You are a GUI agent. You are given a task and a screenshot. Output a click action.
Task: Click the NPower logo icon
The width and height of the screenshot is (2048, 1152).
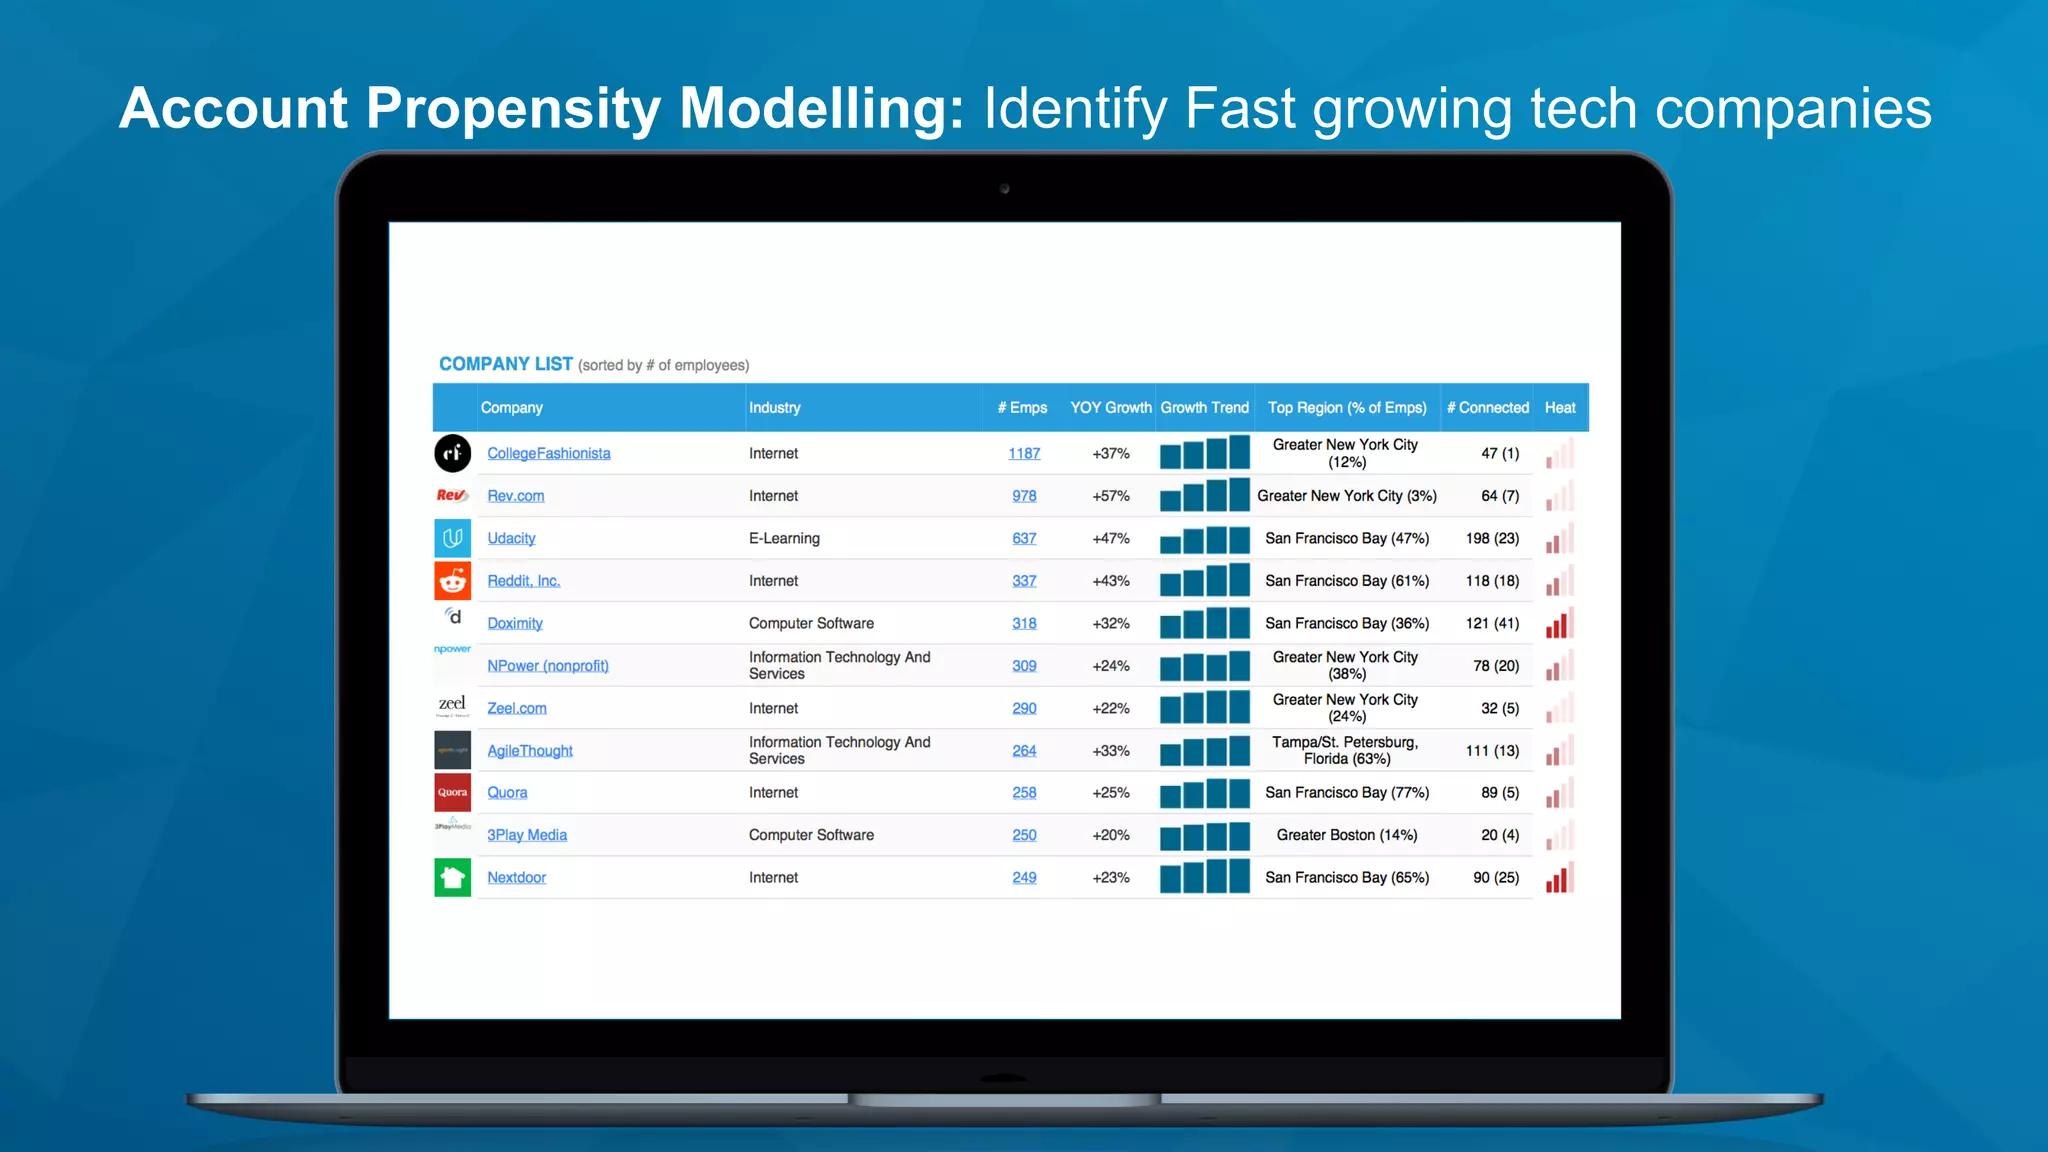(452, 649)
